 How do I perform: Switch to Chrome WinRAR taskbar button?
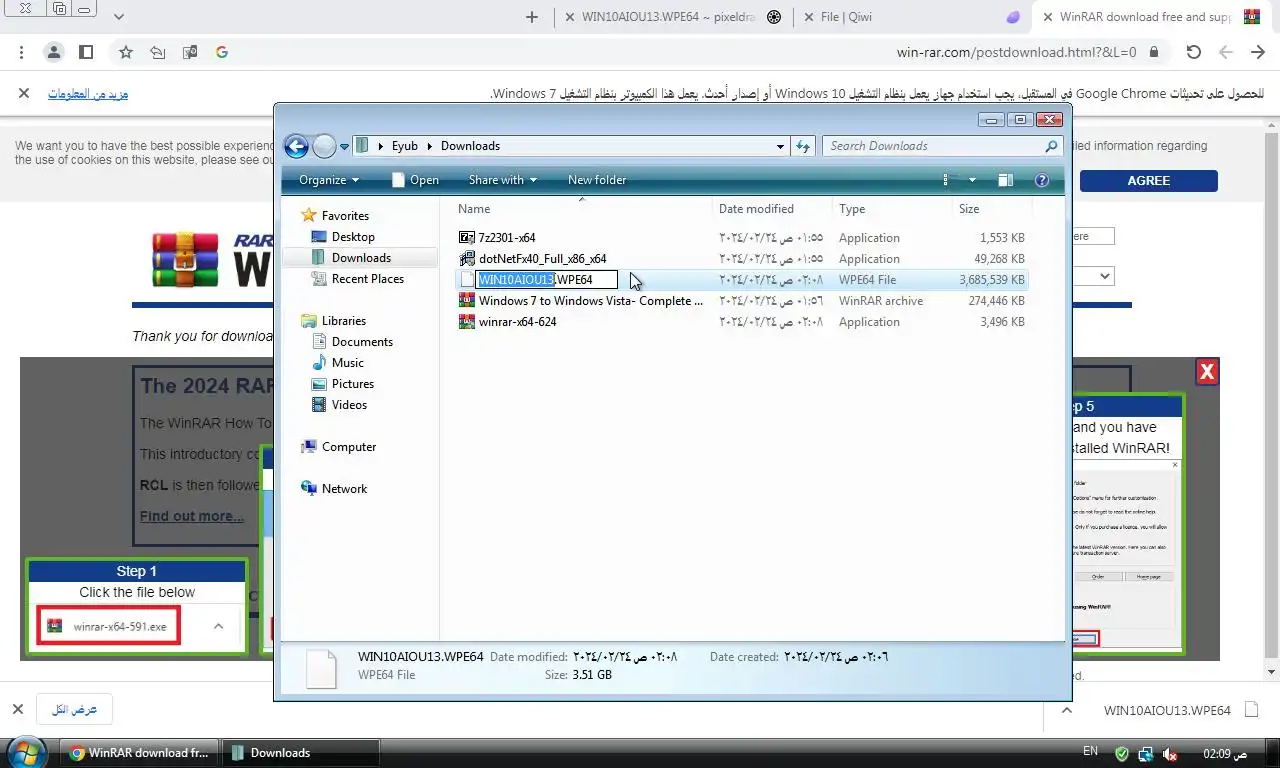(x=138, y=753)
